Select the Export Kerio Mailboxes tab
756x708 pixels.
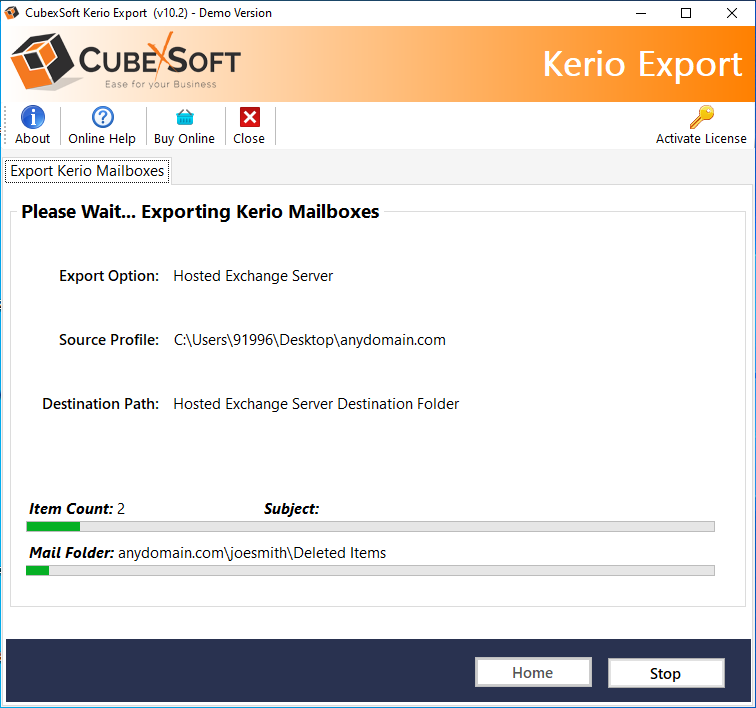(87, 171)
